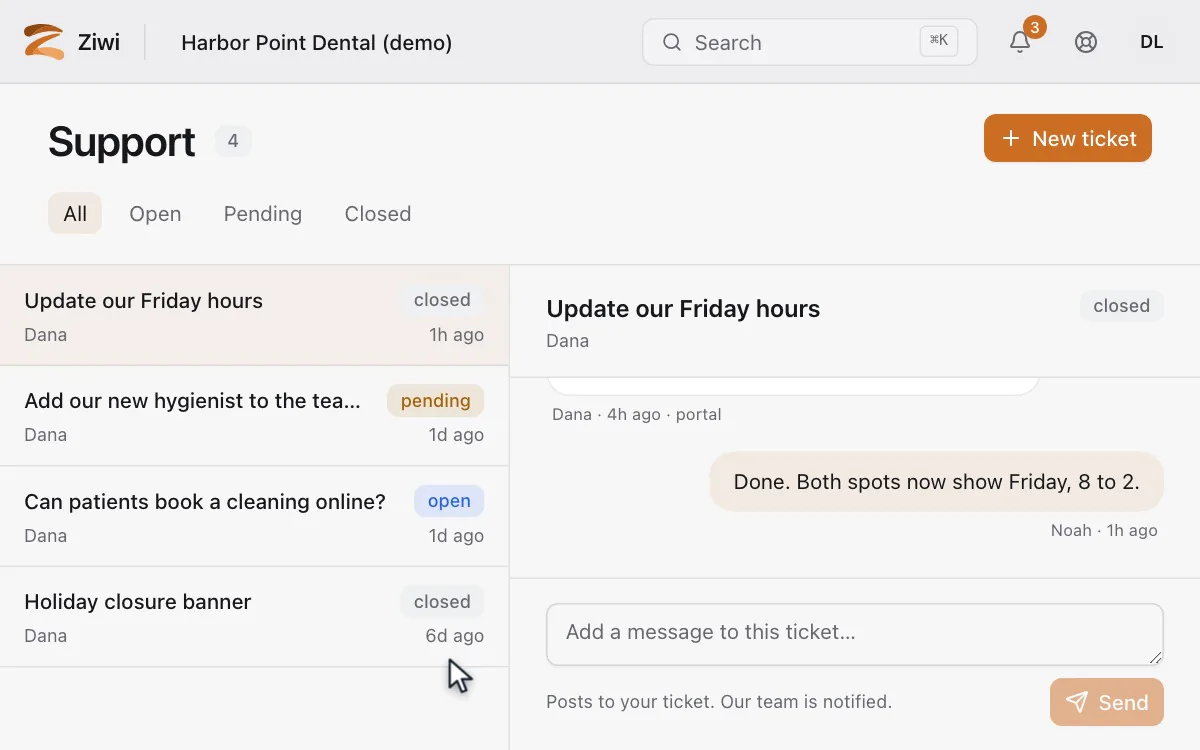Open the DL user avatar menu
This screenshot has width=1200, height=750.
[1152, 42]
